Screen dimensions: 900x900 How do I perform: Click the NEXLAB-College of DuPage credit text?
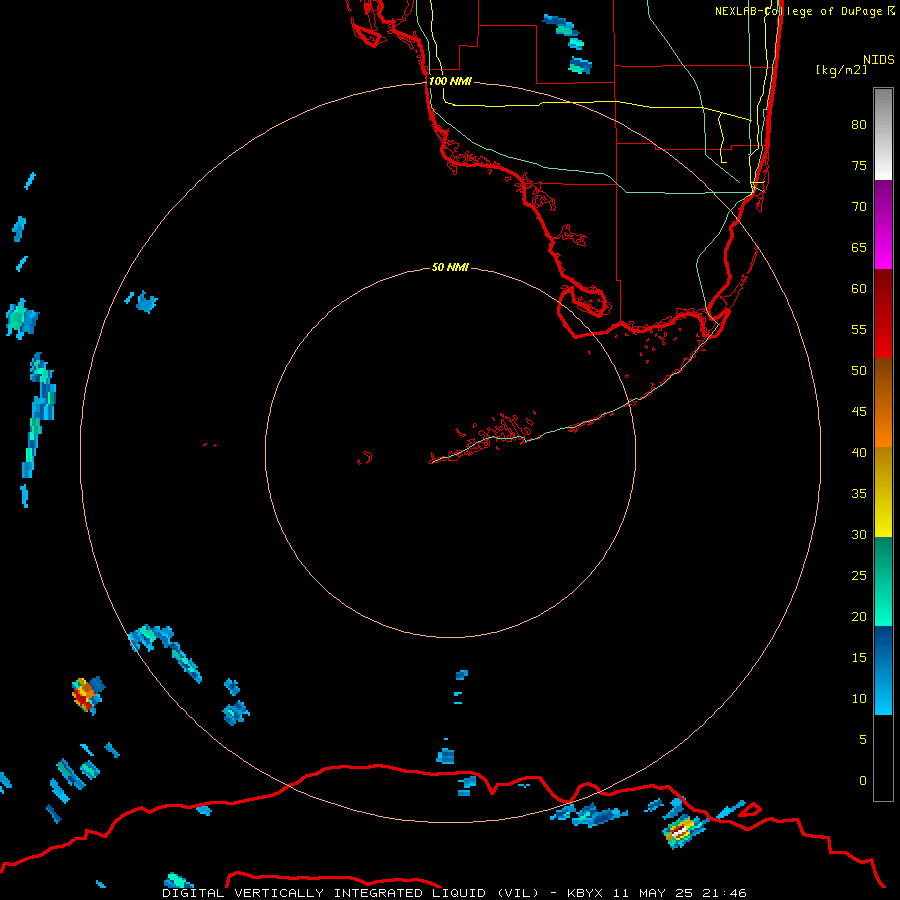pos(805,11)
